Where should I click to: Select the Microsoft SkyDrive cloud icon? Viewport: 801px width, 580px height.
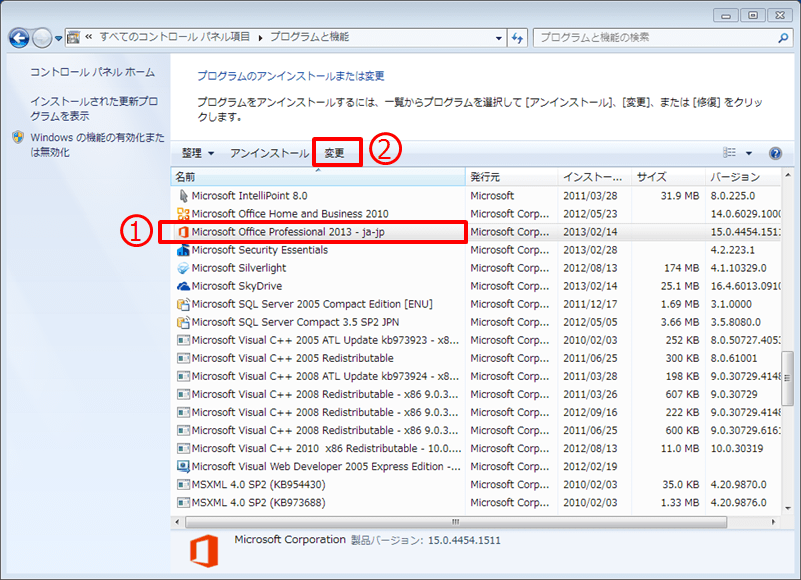pyautogui.click(x=183, y=286)
